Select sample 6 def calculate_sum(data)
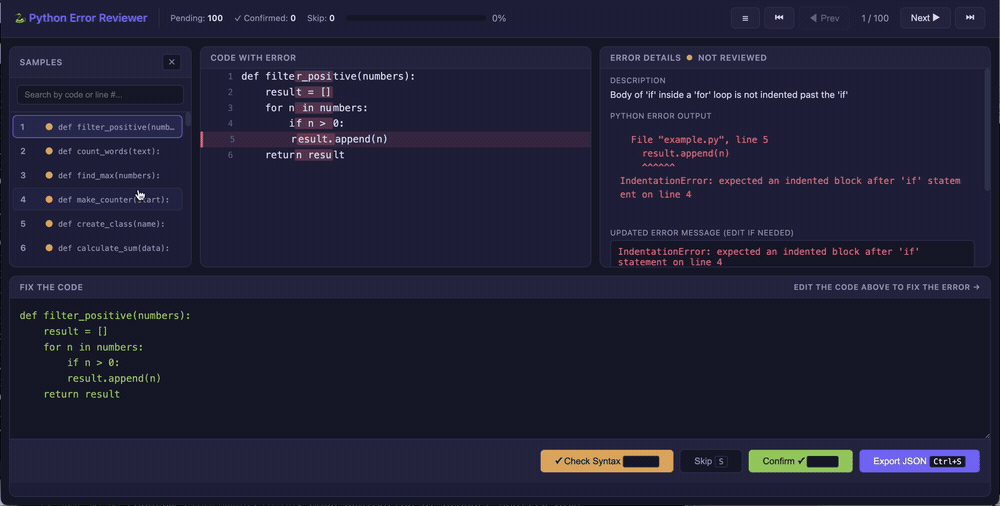The height and width of the screenshot is (506, 1000). [x=98, y=248]
